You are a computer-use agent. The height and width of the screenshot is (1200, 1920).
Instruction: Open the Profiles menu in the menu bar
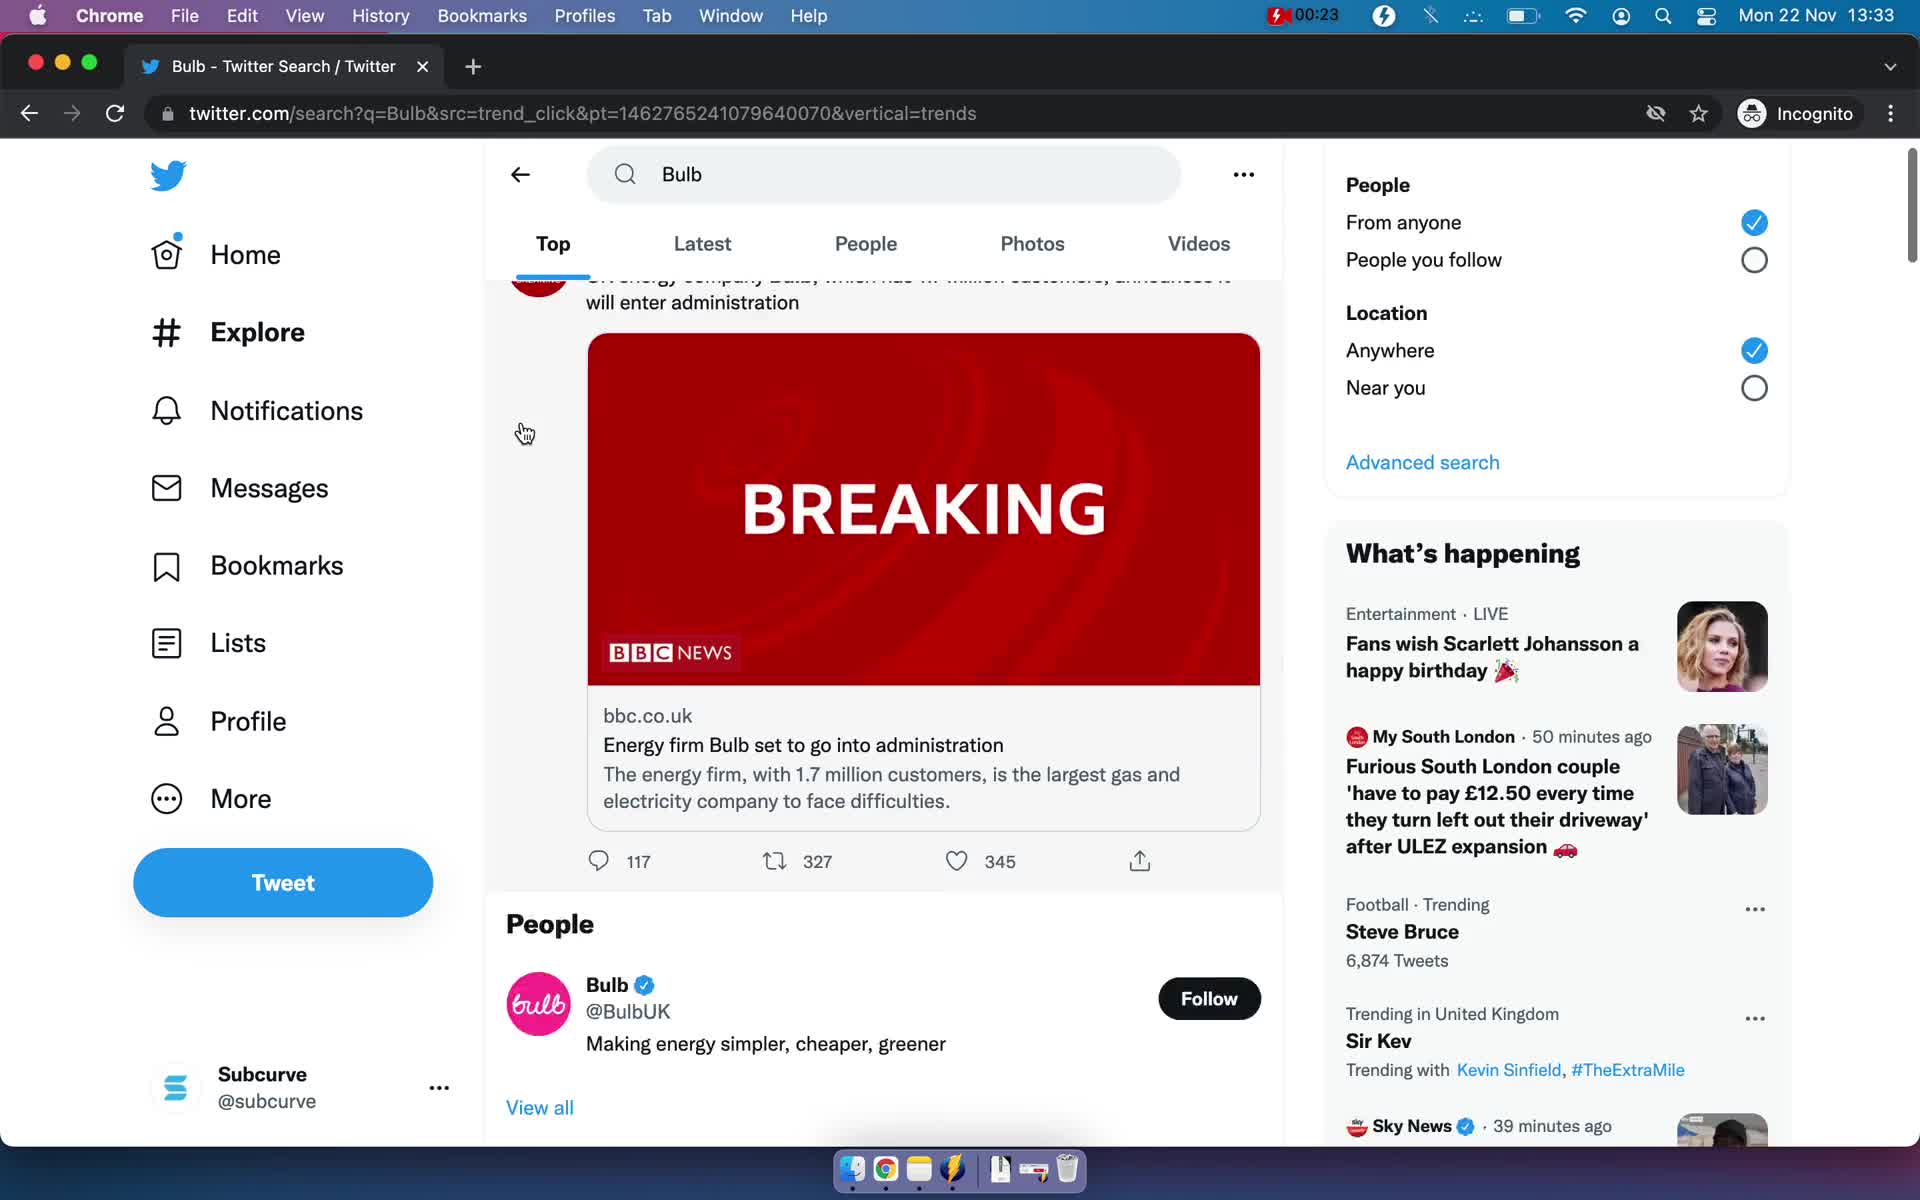tap(585, 16)
